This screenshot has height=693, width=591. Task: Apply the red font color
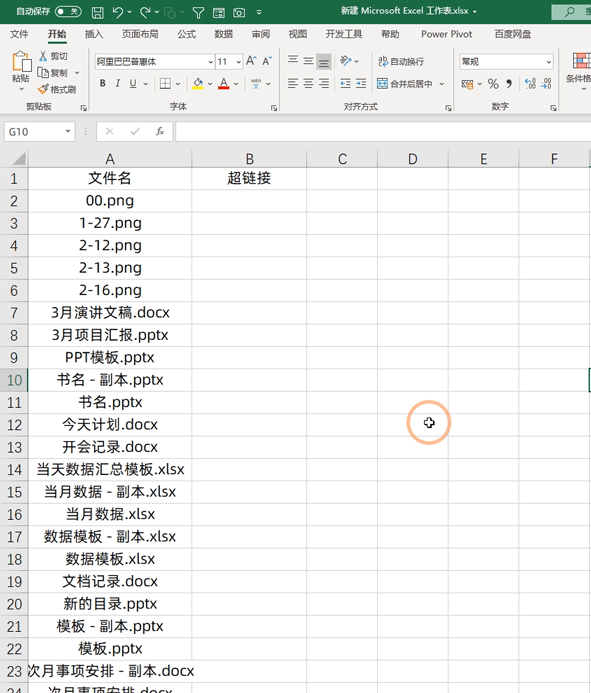tap(224, 84)
